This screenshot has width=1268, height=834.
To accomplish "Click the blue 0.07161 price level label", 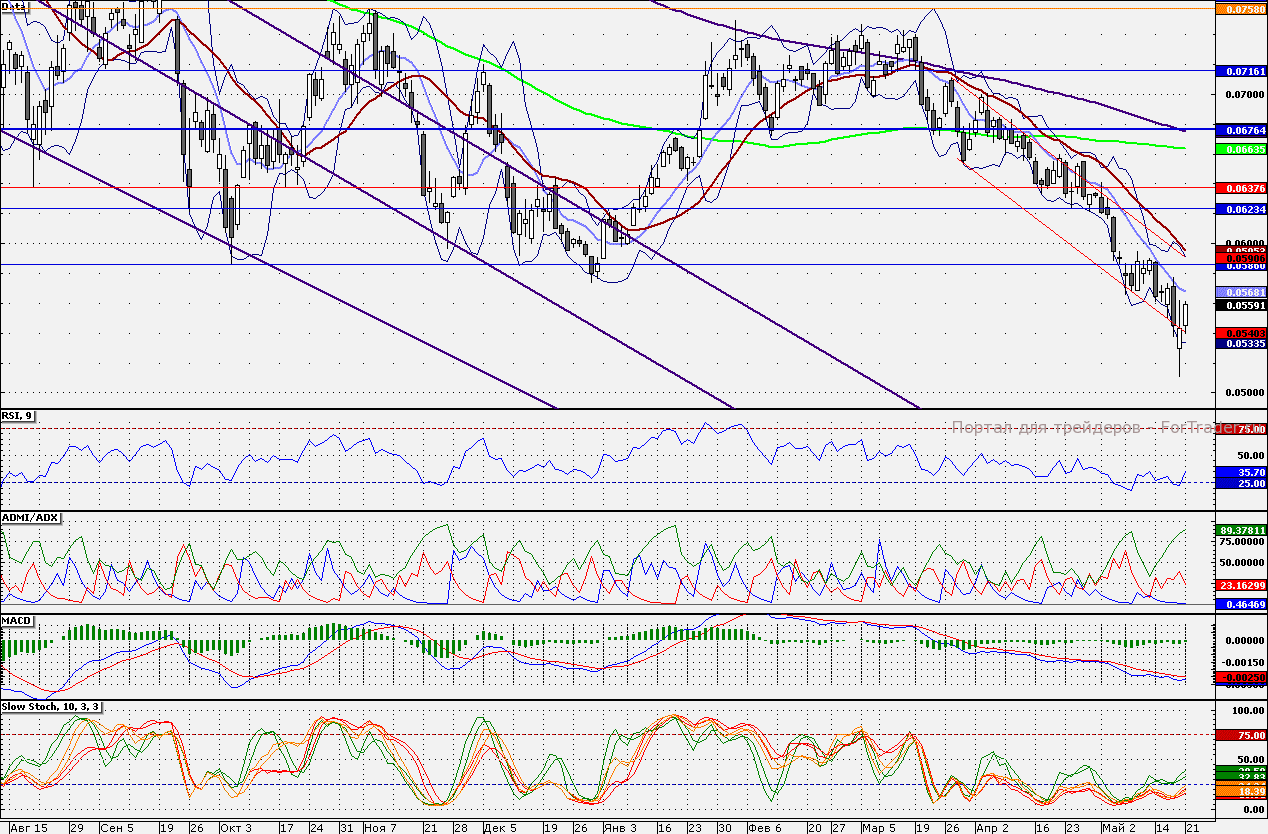I will [1240, 72].
